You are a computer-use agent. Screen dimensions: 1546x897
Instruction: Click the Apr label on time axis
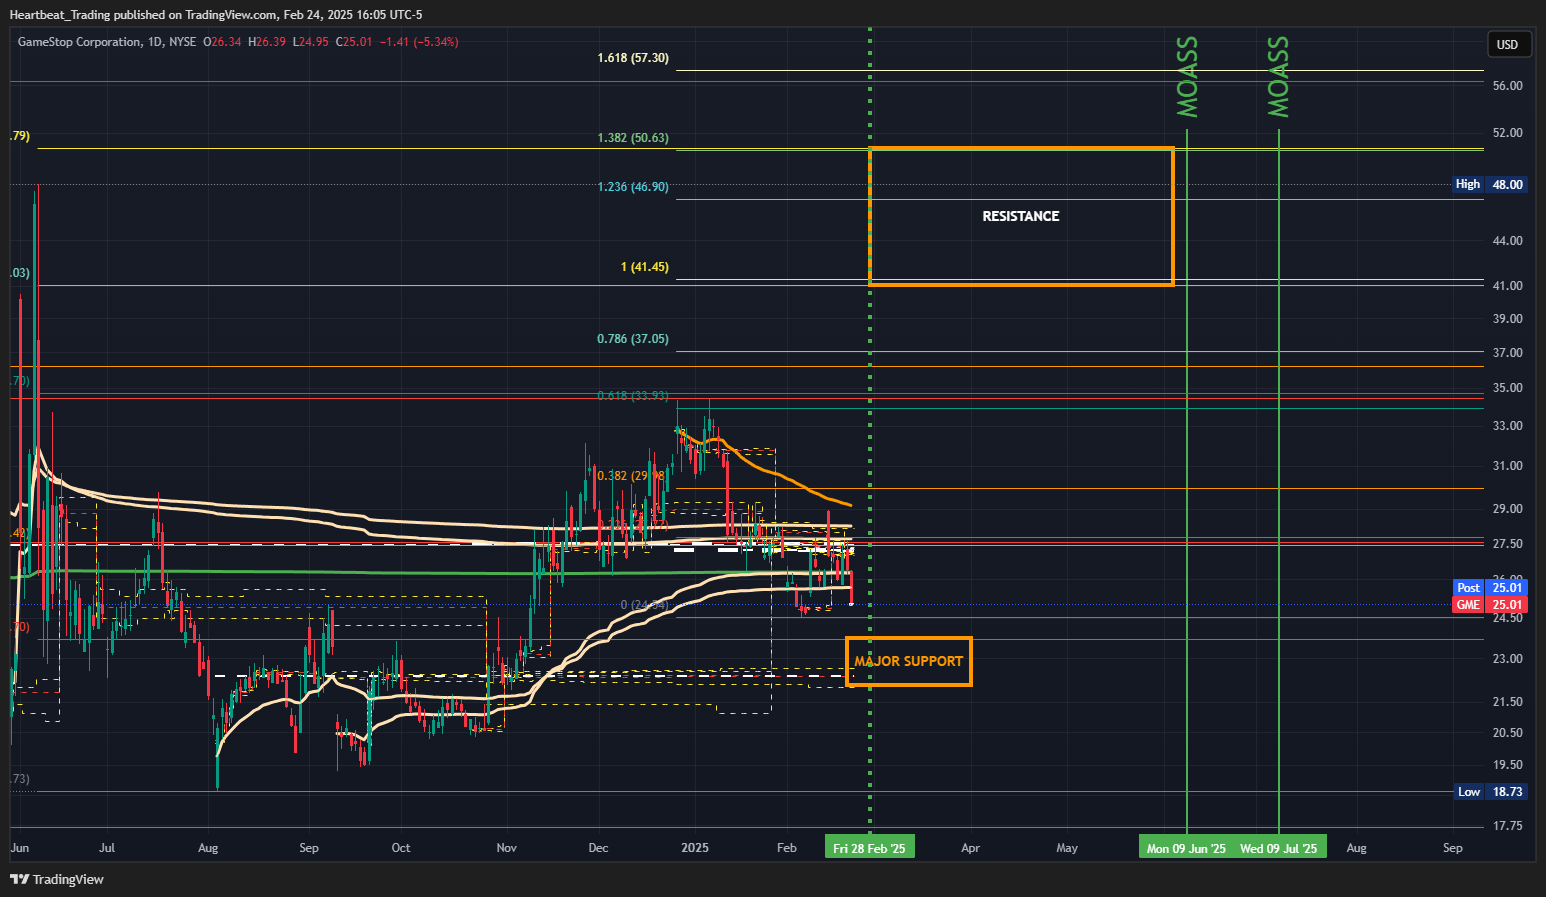[970, 848]
